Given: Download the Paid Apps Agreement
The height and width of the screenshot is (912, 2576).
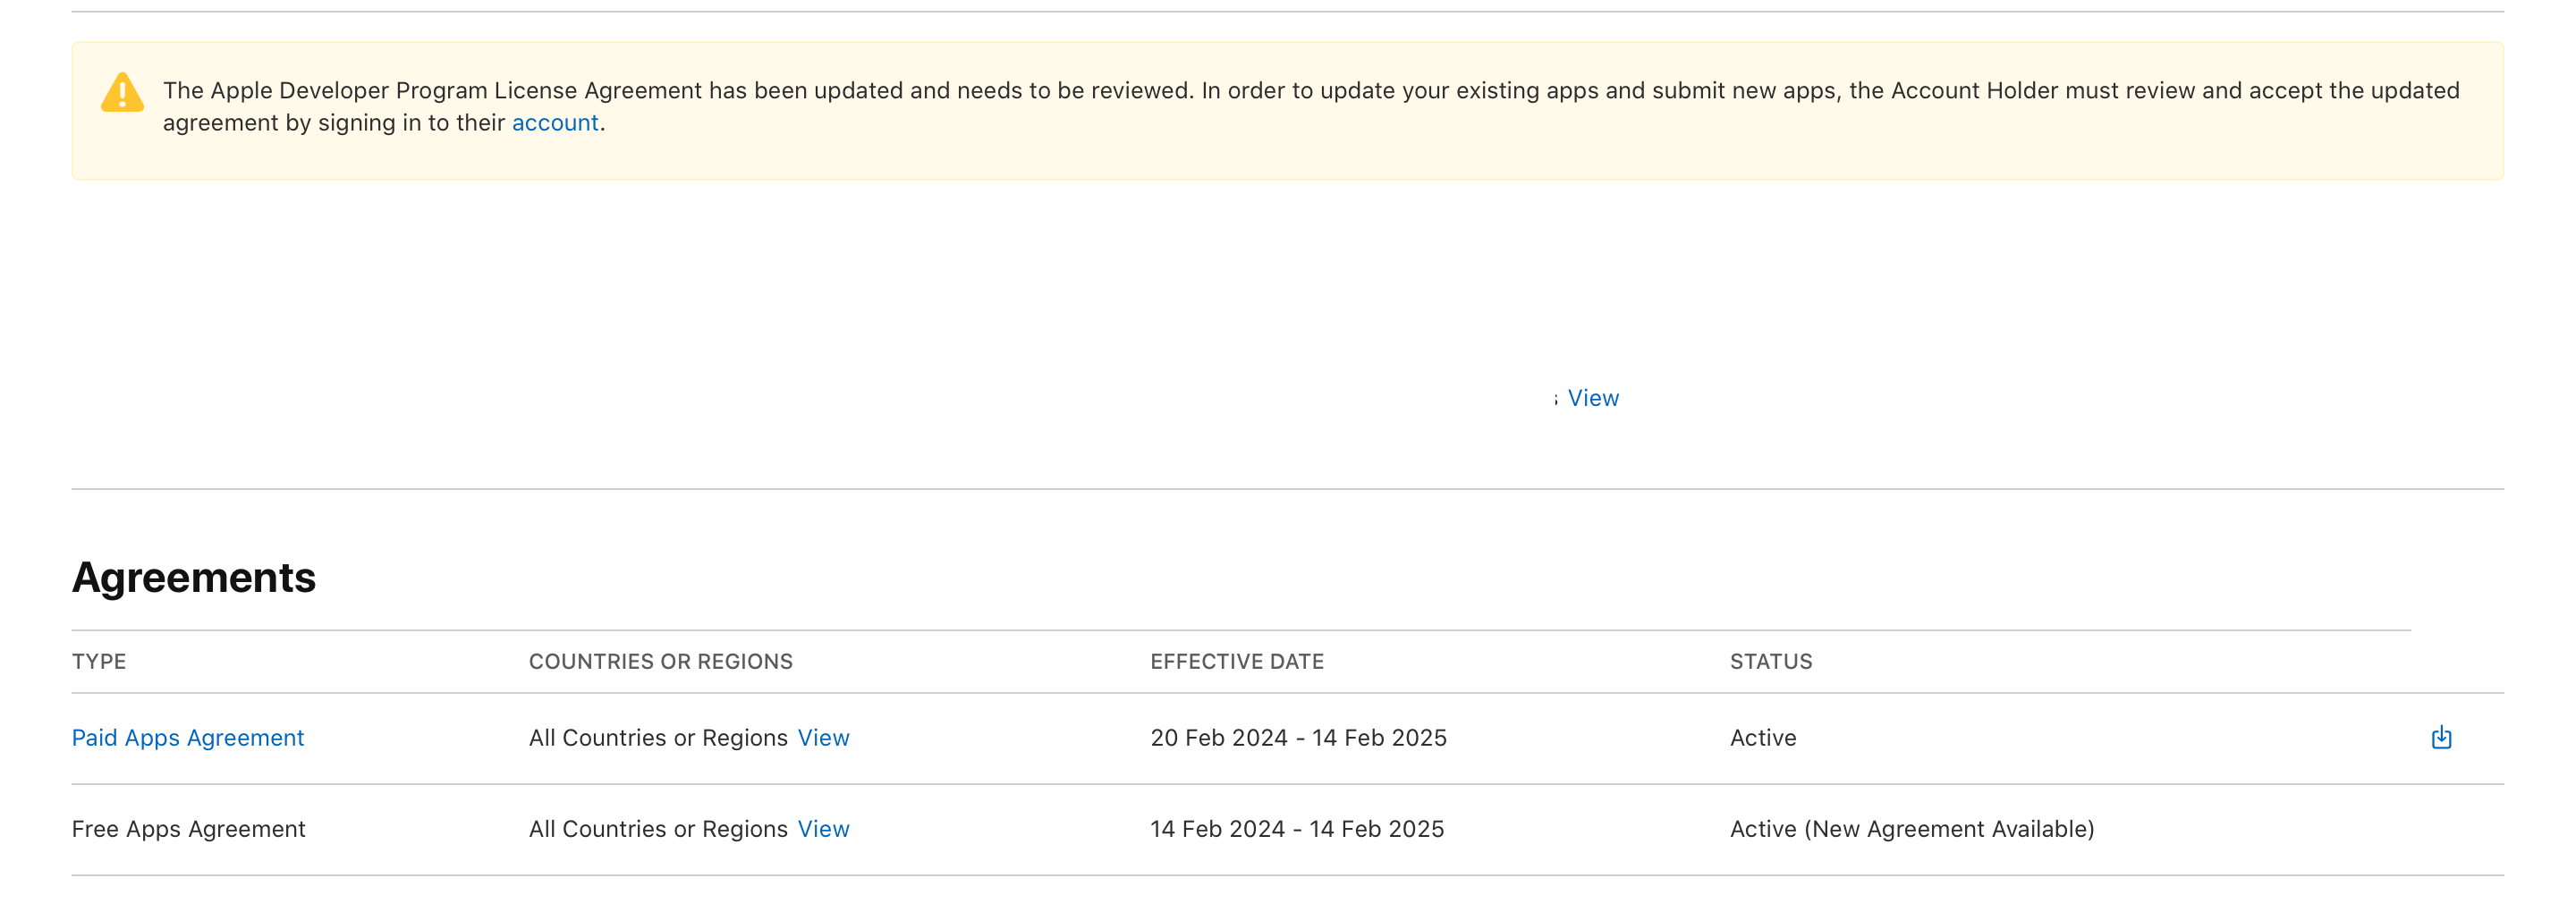Looking at the screenshot, I should coord(2441,737).
